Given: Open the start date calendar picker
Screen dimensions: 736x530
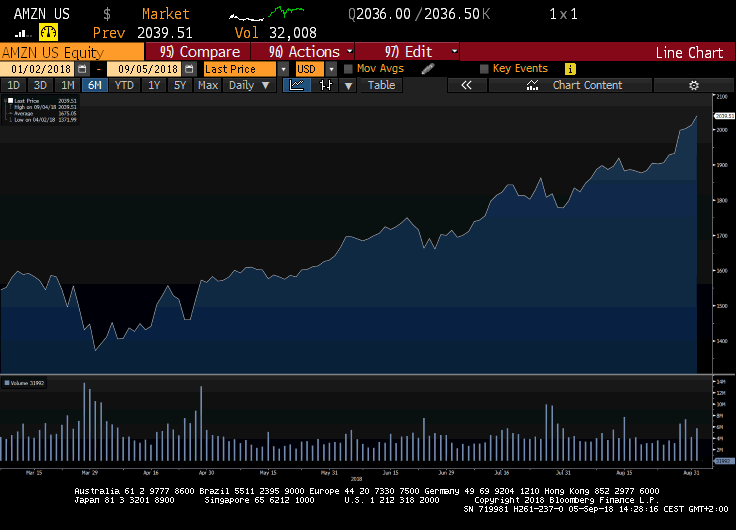Looking at the screenshot, I should point(82,69).
